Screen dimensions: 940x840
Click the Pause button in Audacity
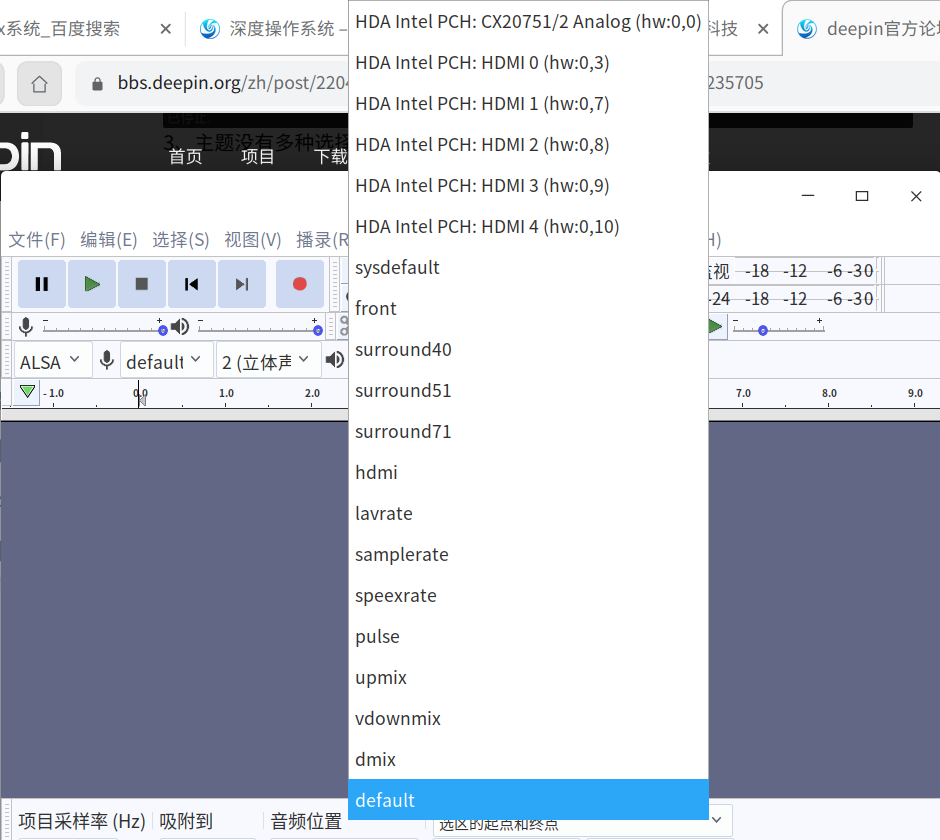[x=41, y=284]
